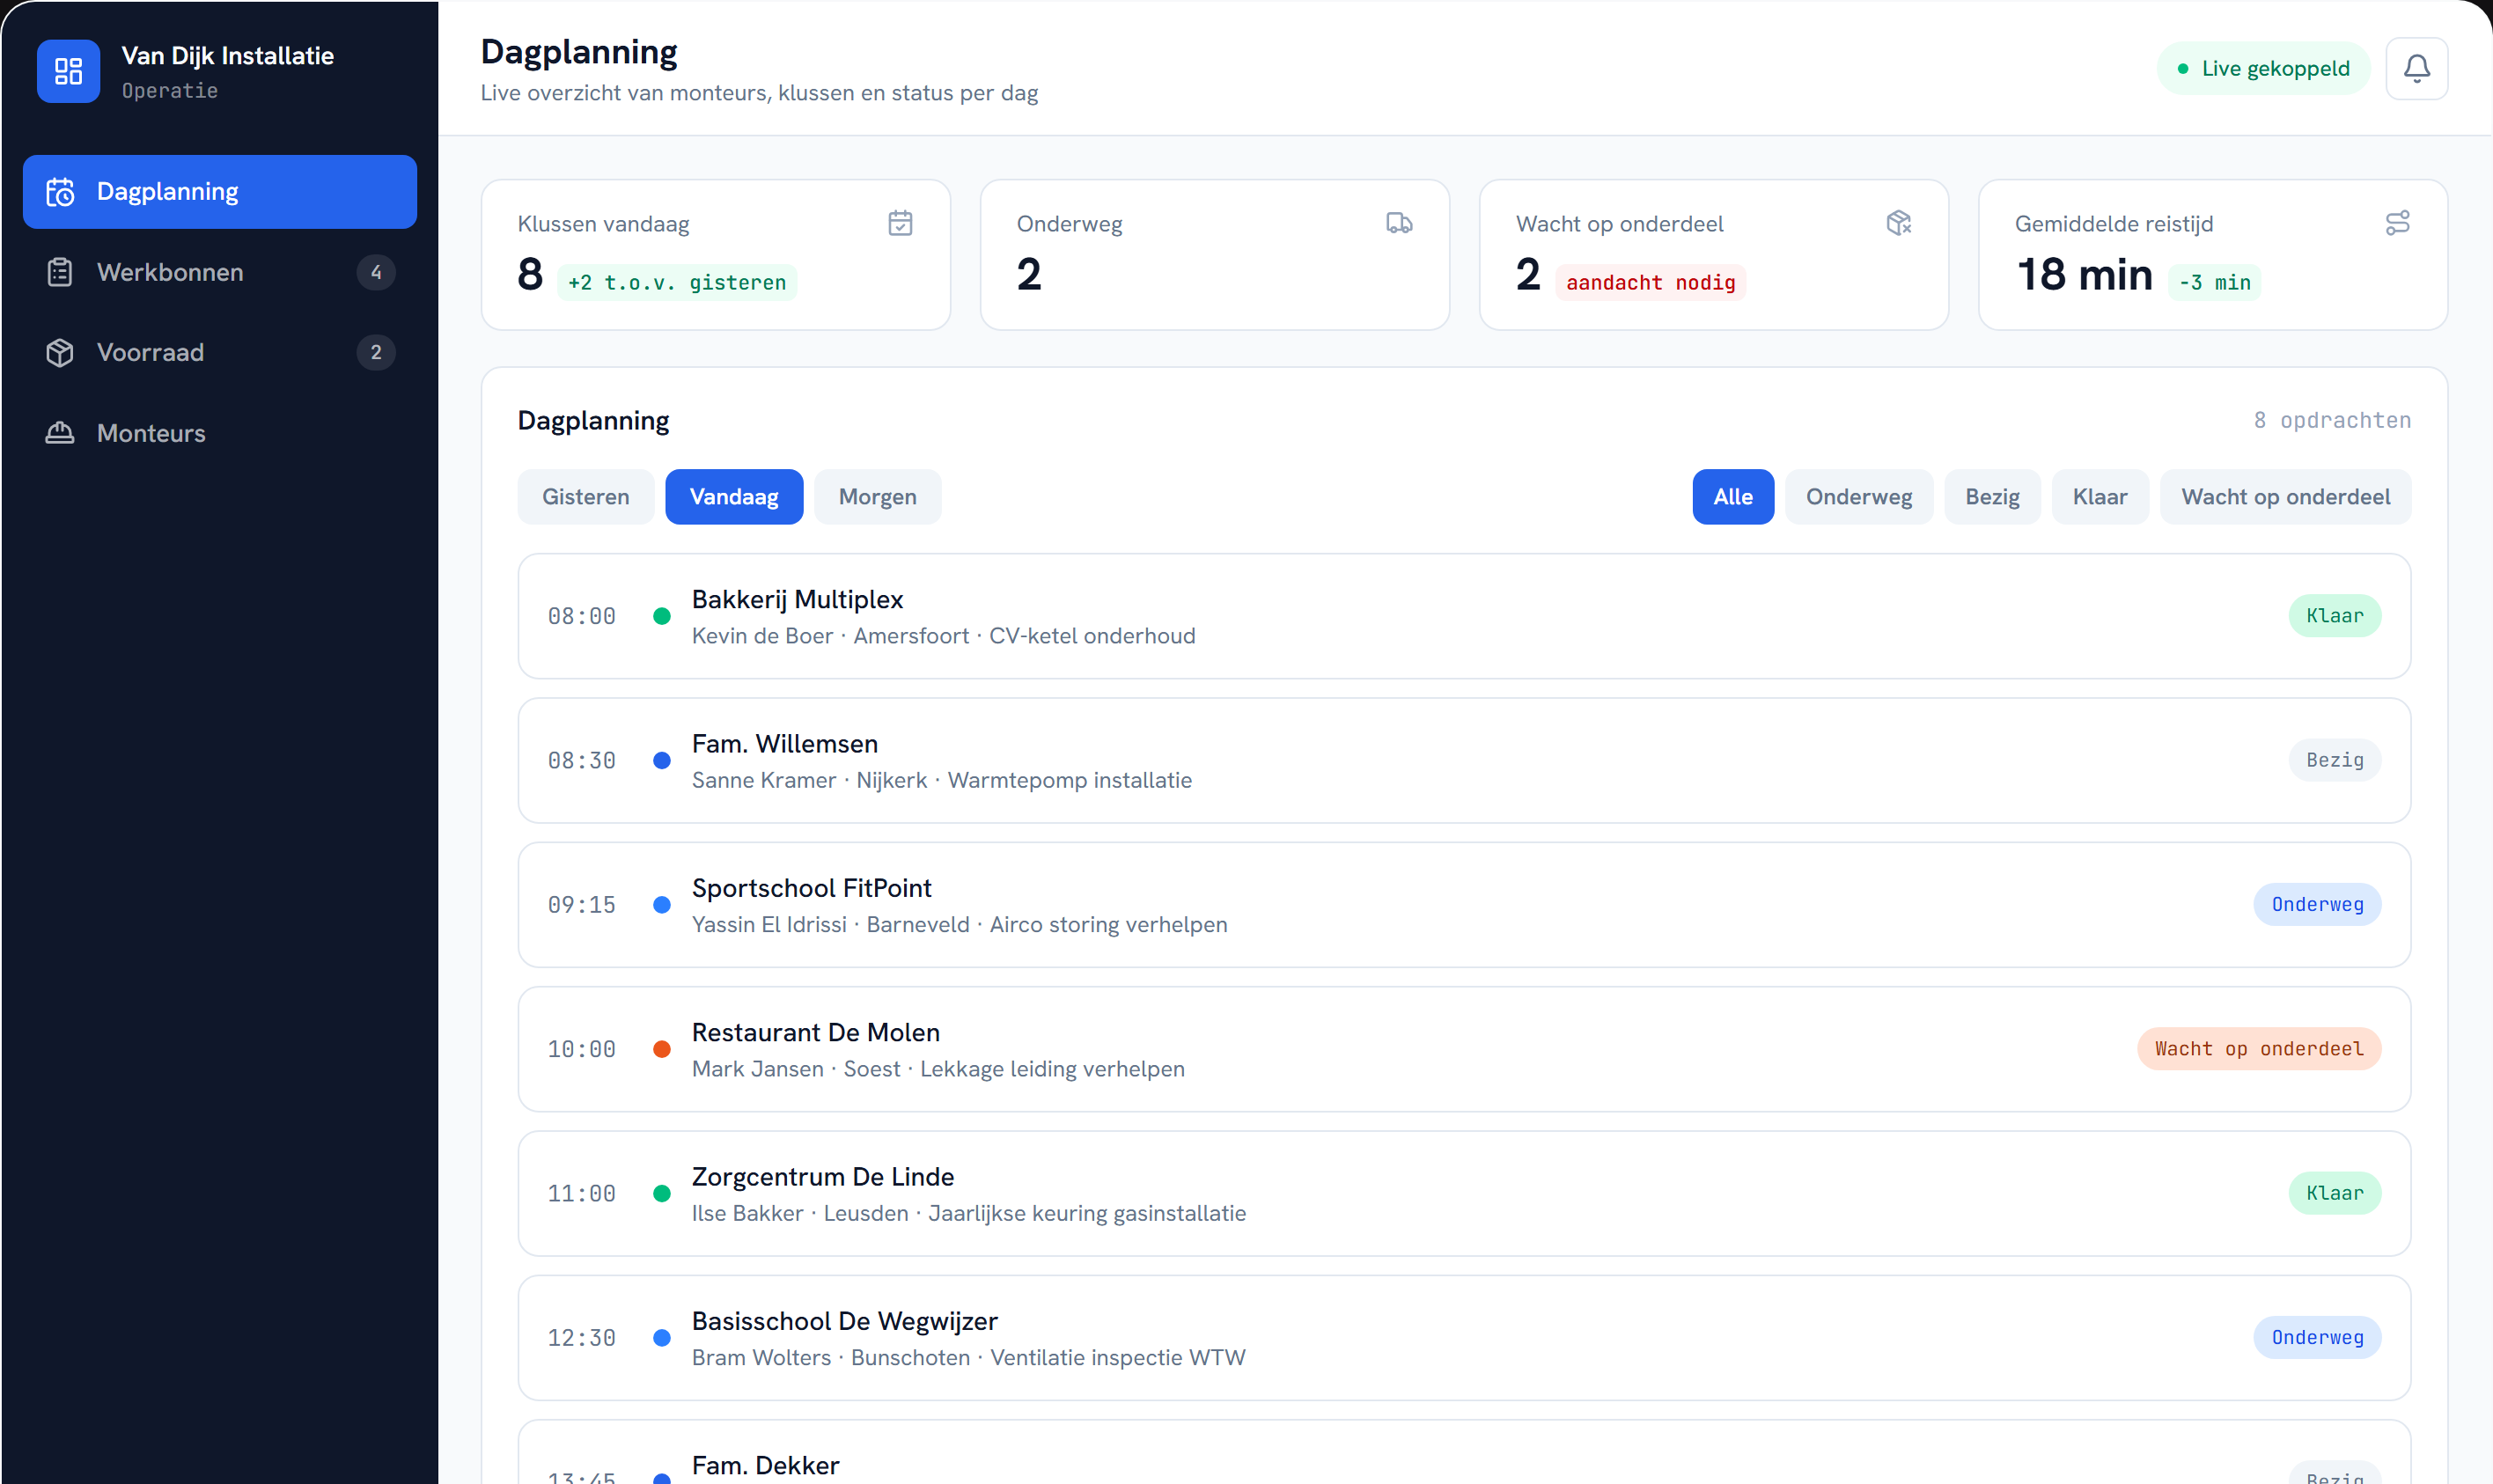Filter jobs by Bezig
This screenshot has width=2493, height=1484.
coord(1991,497)
